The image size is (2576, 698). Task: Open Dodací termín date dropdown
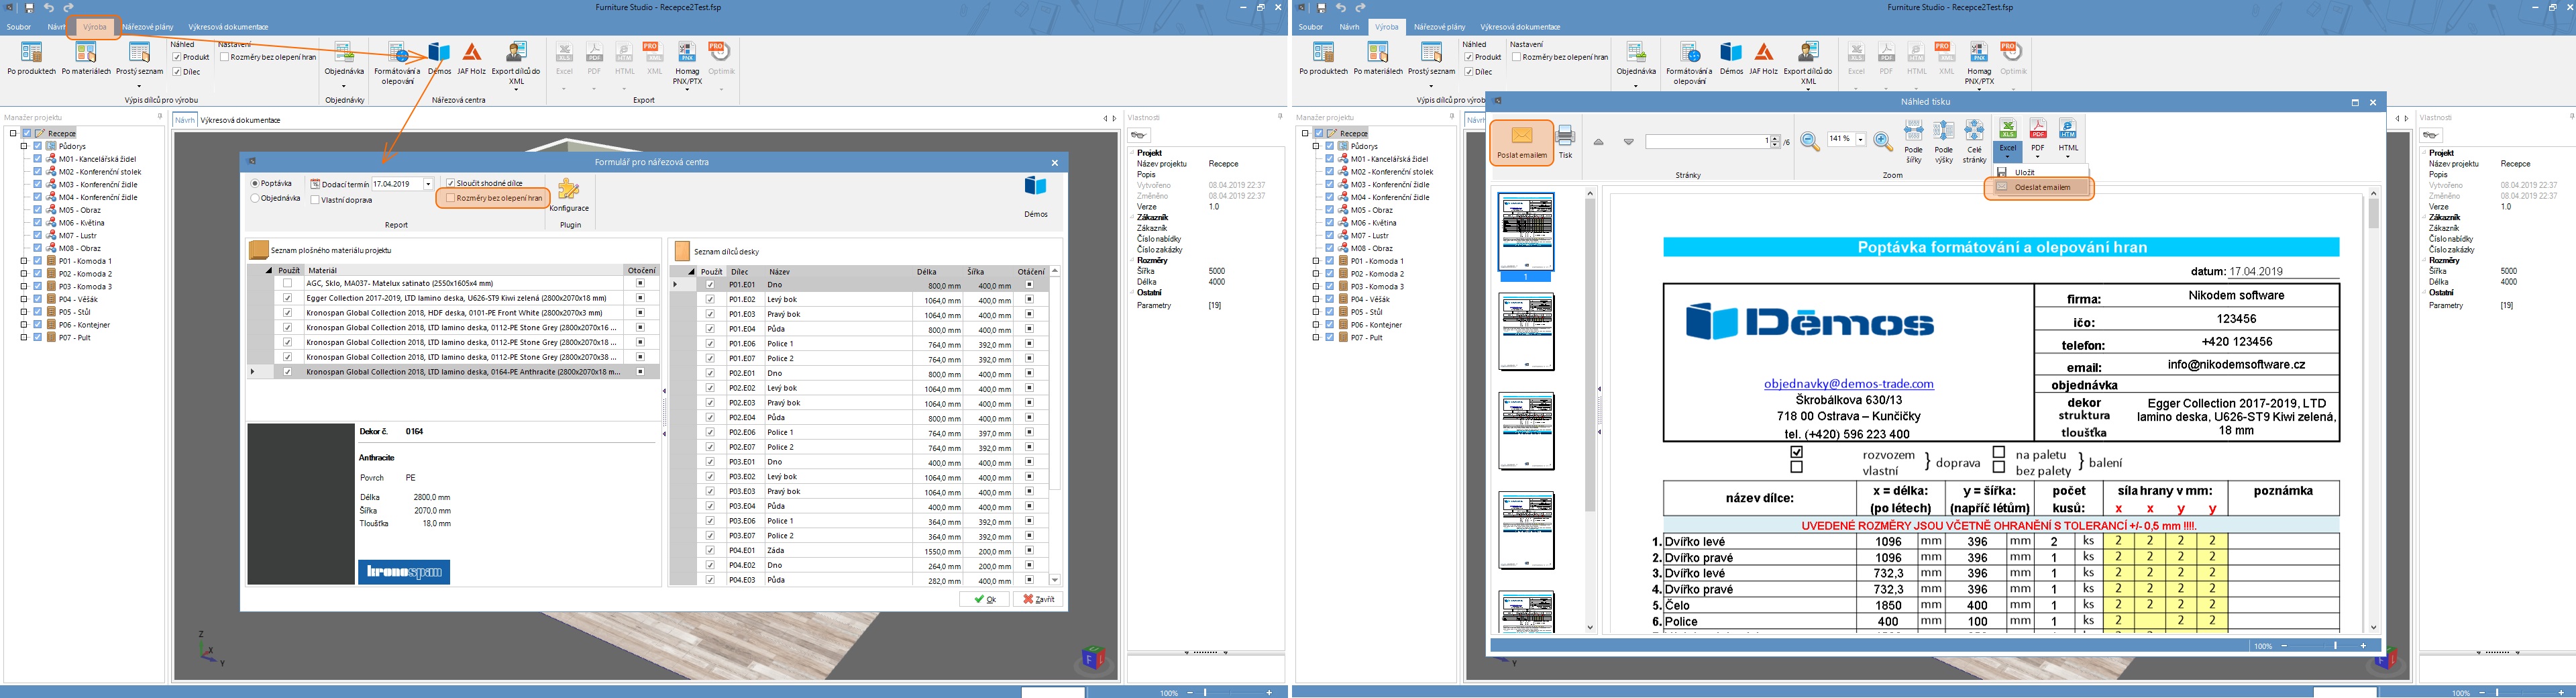(x=428, y=184)
